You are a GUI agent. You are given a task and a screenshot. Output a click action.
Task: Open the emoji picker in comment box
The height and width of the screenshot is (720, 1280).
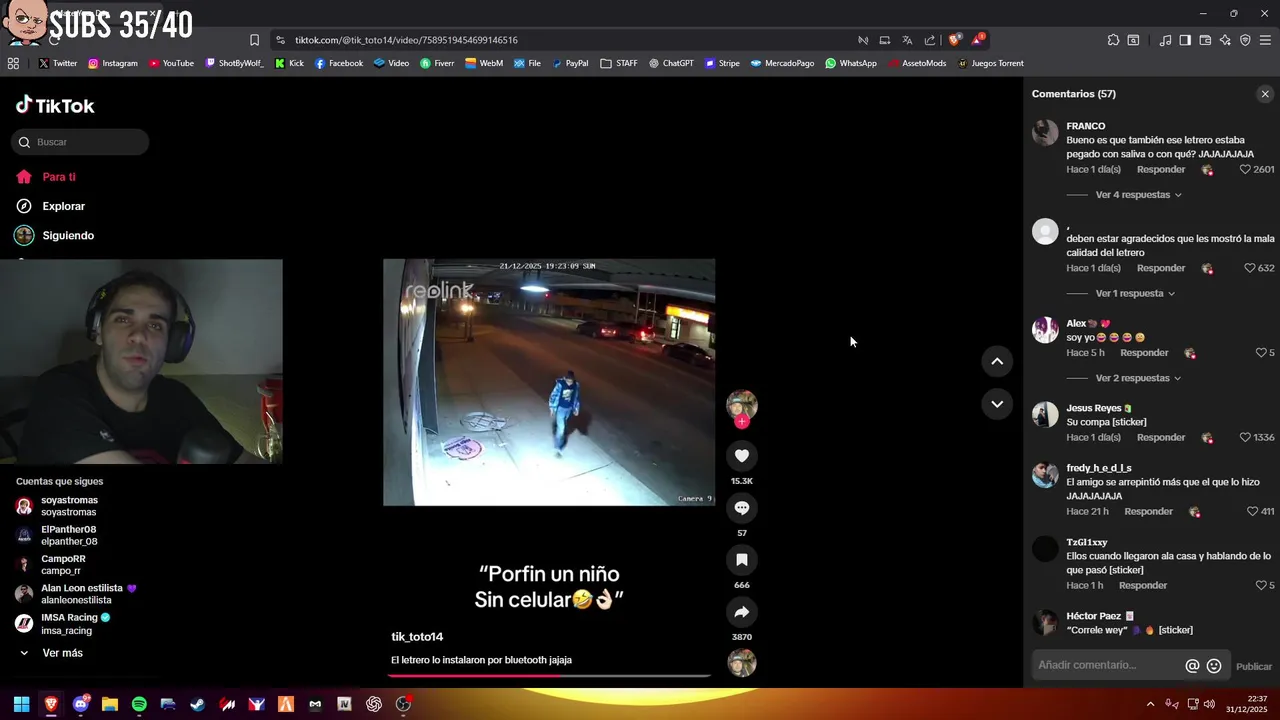[1214, 666]
